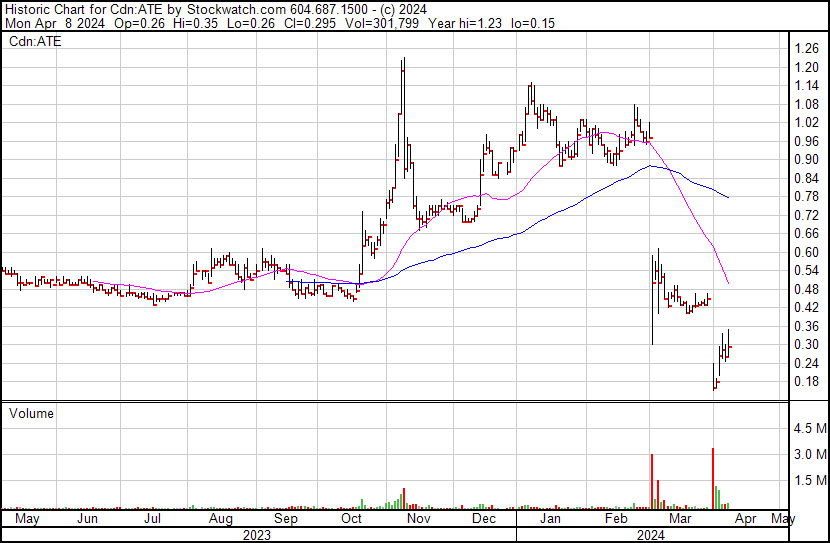Viewport: 830px width, 543px height.
Task: Select the 3.0 M volume axis label
Action: 809,454
